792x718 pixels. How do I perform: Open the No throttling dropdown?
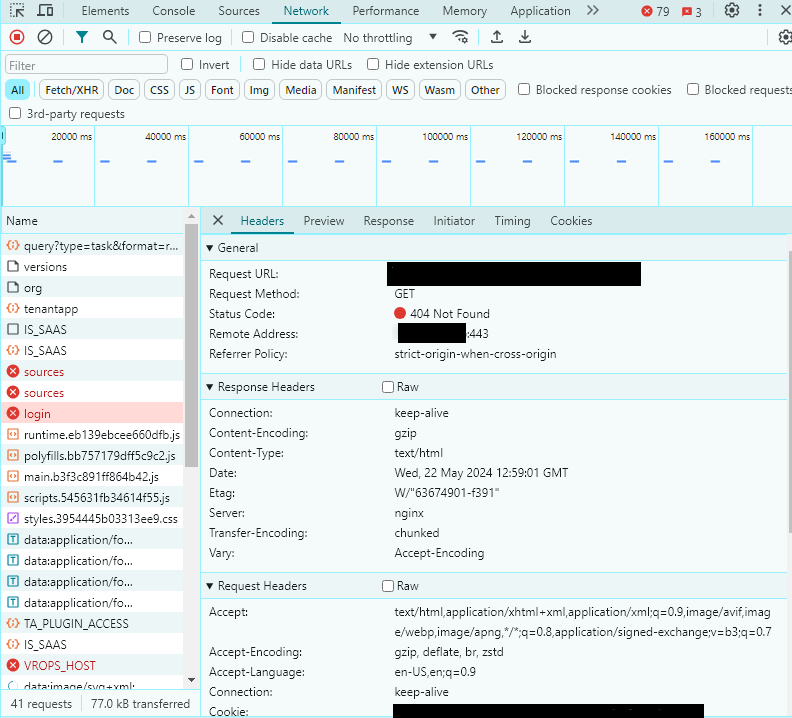click(390, 38)
